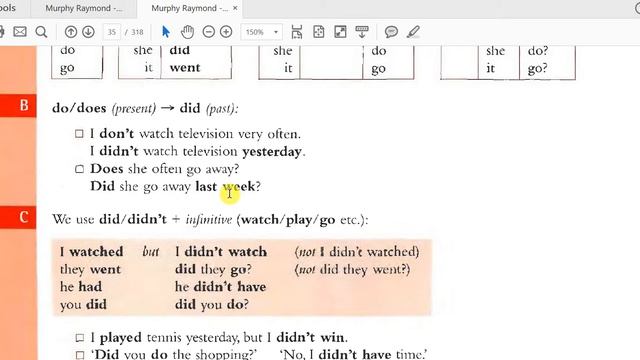The width and height of the screenshot is (640, 360).
Task: Click the bullet box before "I don't watch"
Action: (x=79, y=134)
